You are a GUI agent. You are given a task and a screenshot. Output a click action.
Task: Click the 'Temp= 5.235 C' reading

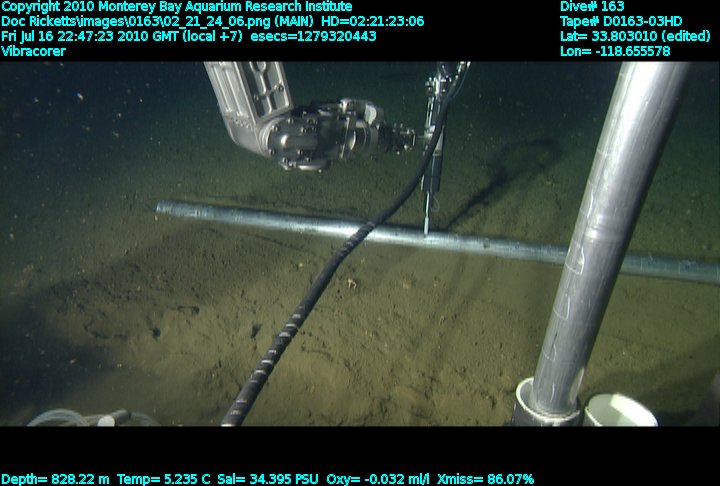(163, 479)
